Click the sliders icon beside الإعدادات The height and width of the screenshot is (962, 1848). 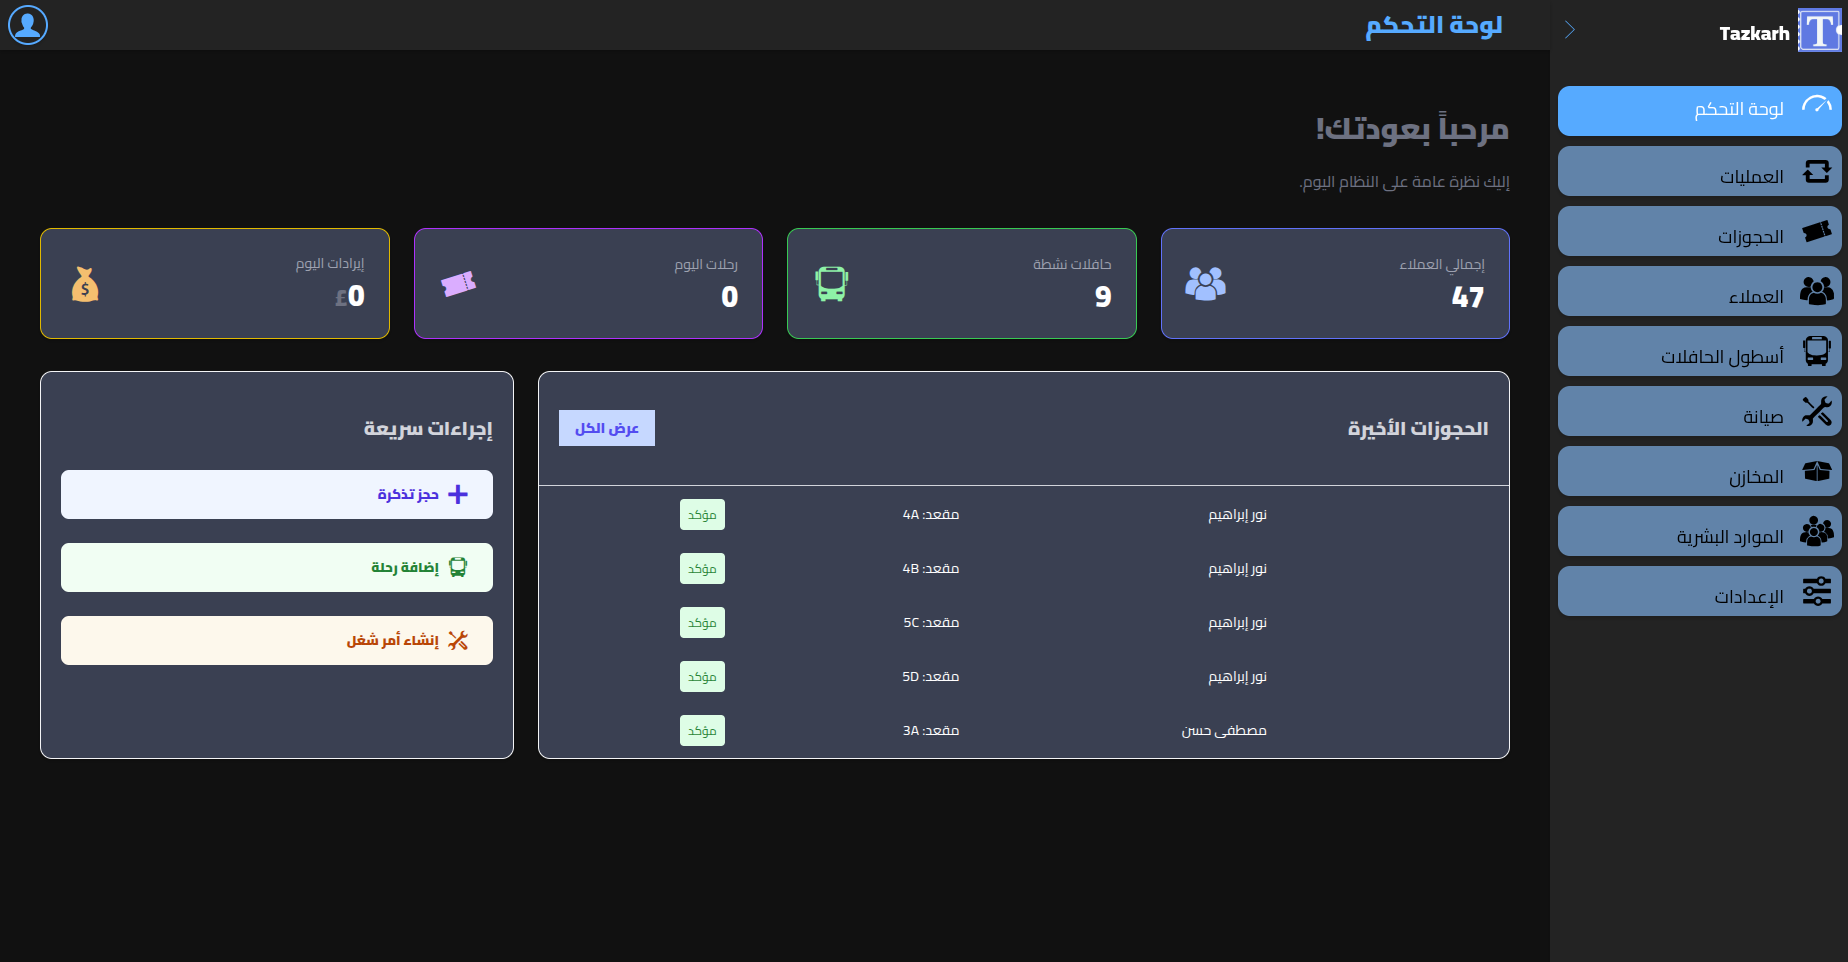point(1816,591)
